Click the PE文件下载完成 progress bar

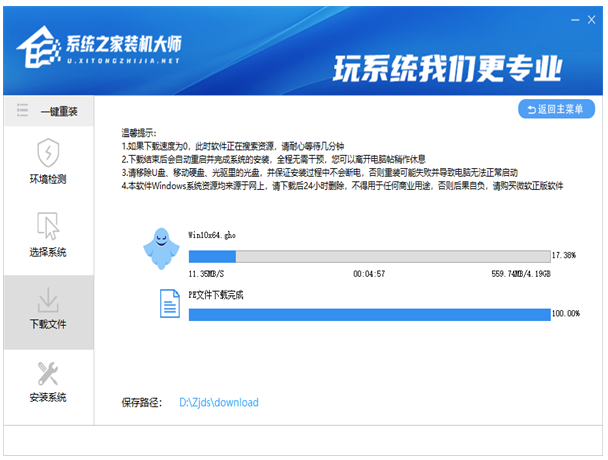coord(368,314)
